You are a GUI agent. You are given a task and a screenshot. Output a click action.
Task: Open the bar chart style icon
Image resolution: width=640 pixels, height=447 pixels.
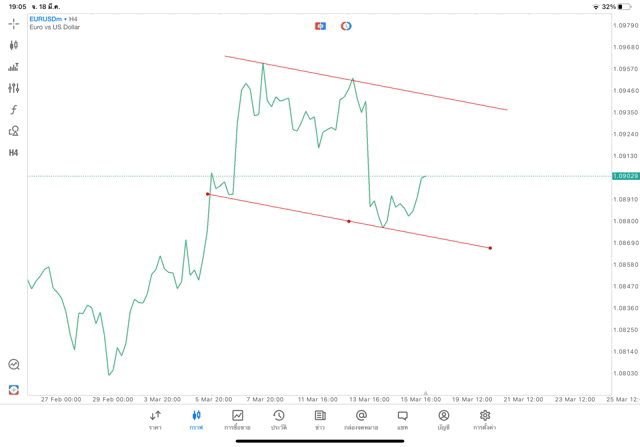click(x=14, y=67)
